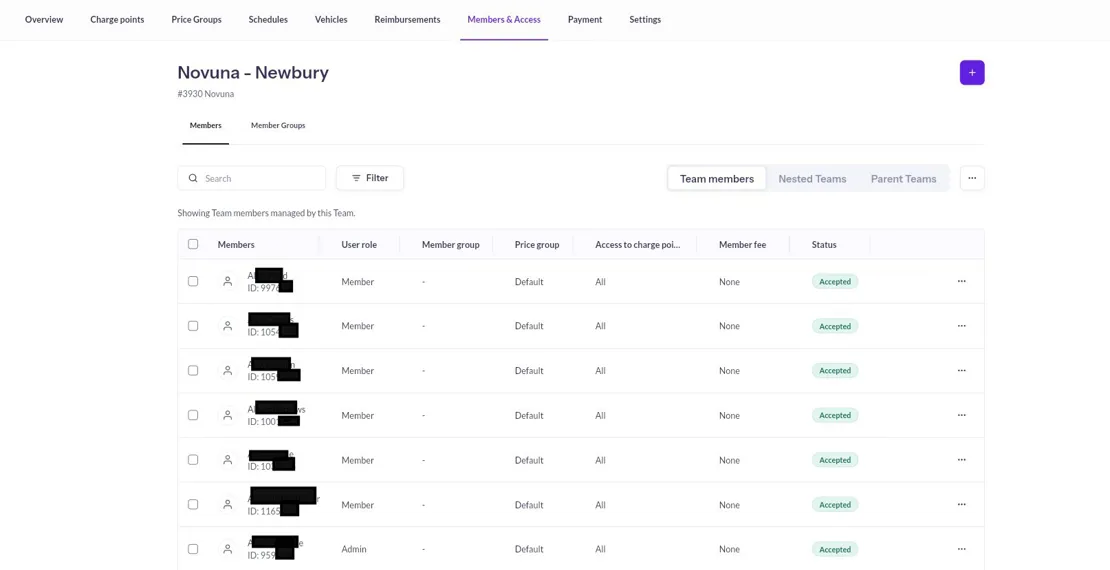Switch to Parent Teams view
The image size is (1110, 570).
pos(903,179)
